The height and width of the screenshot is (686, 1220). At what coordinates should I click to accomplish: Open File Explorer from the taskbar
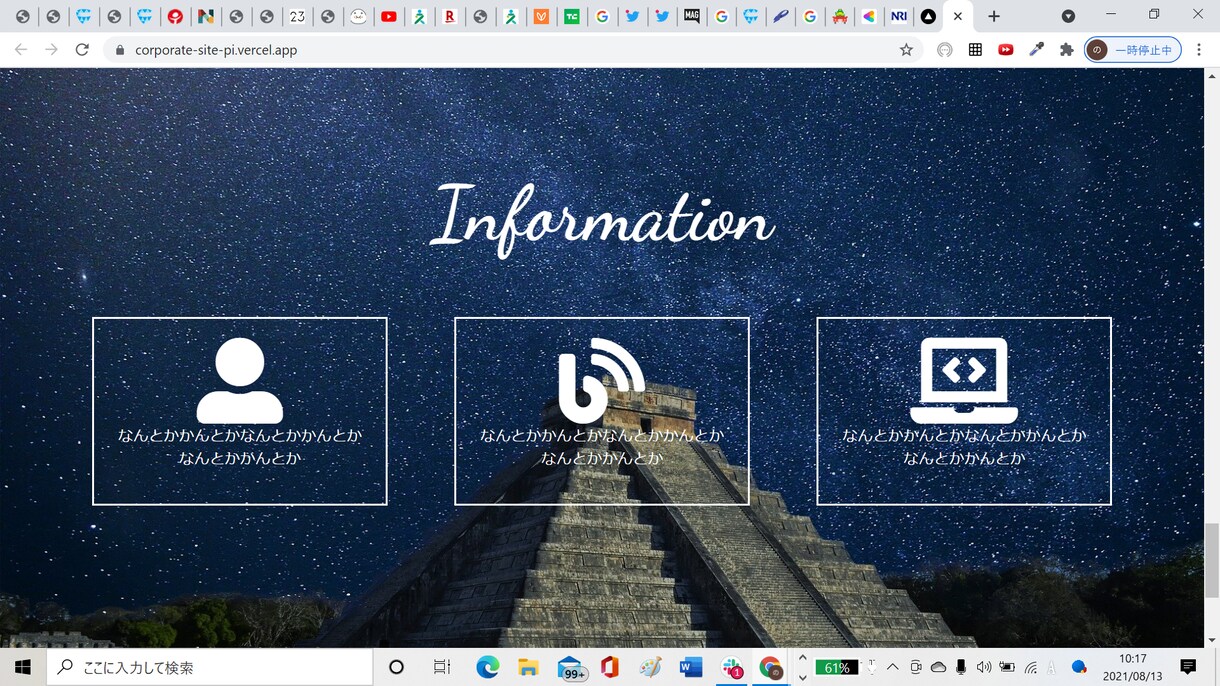pyautogui.click(x=528, y=667)
